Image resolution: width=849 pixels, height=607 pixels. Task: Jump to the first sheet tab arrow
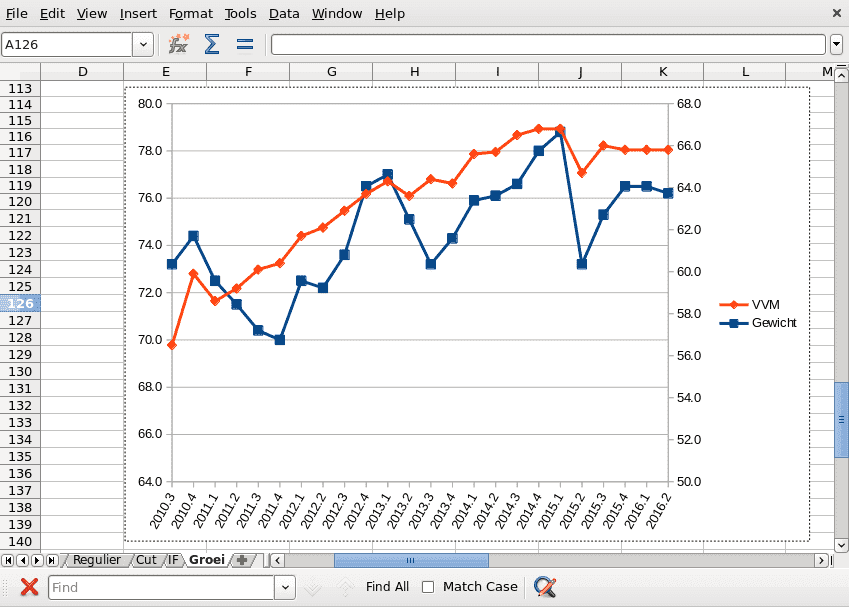click(x=8, y=560)
